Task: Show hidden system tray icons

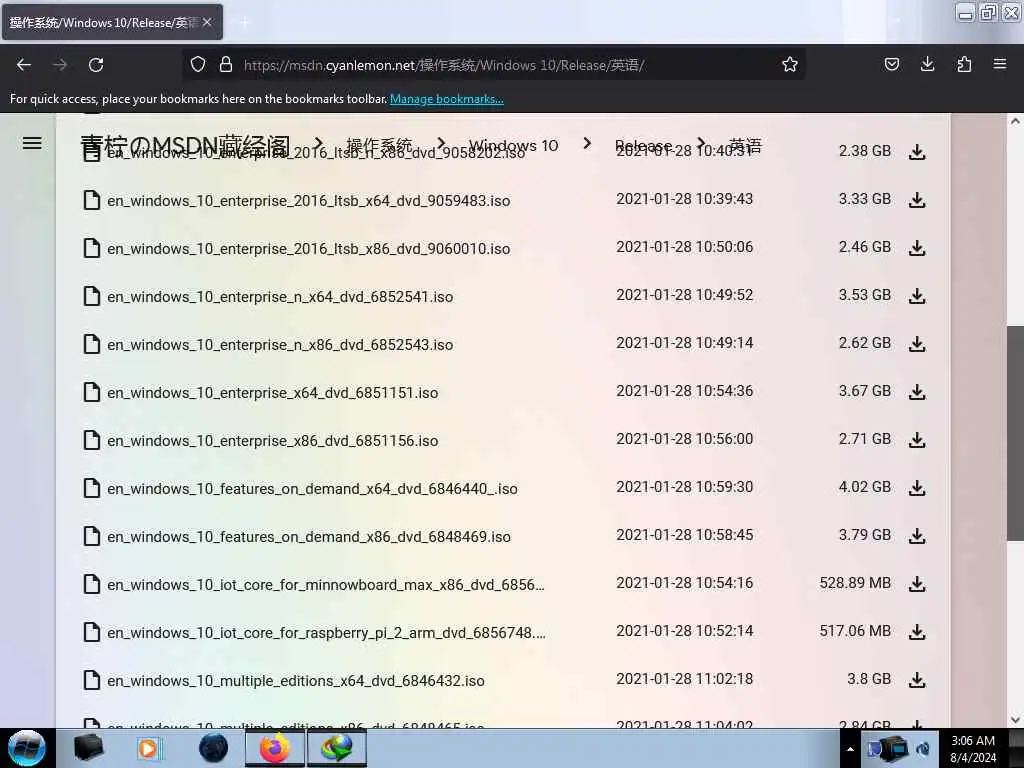Action: click(x=850, y=749)
